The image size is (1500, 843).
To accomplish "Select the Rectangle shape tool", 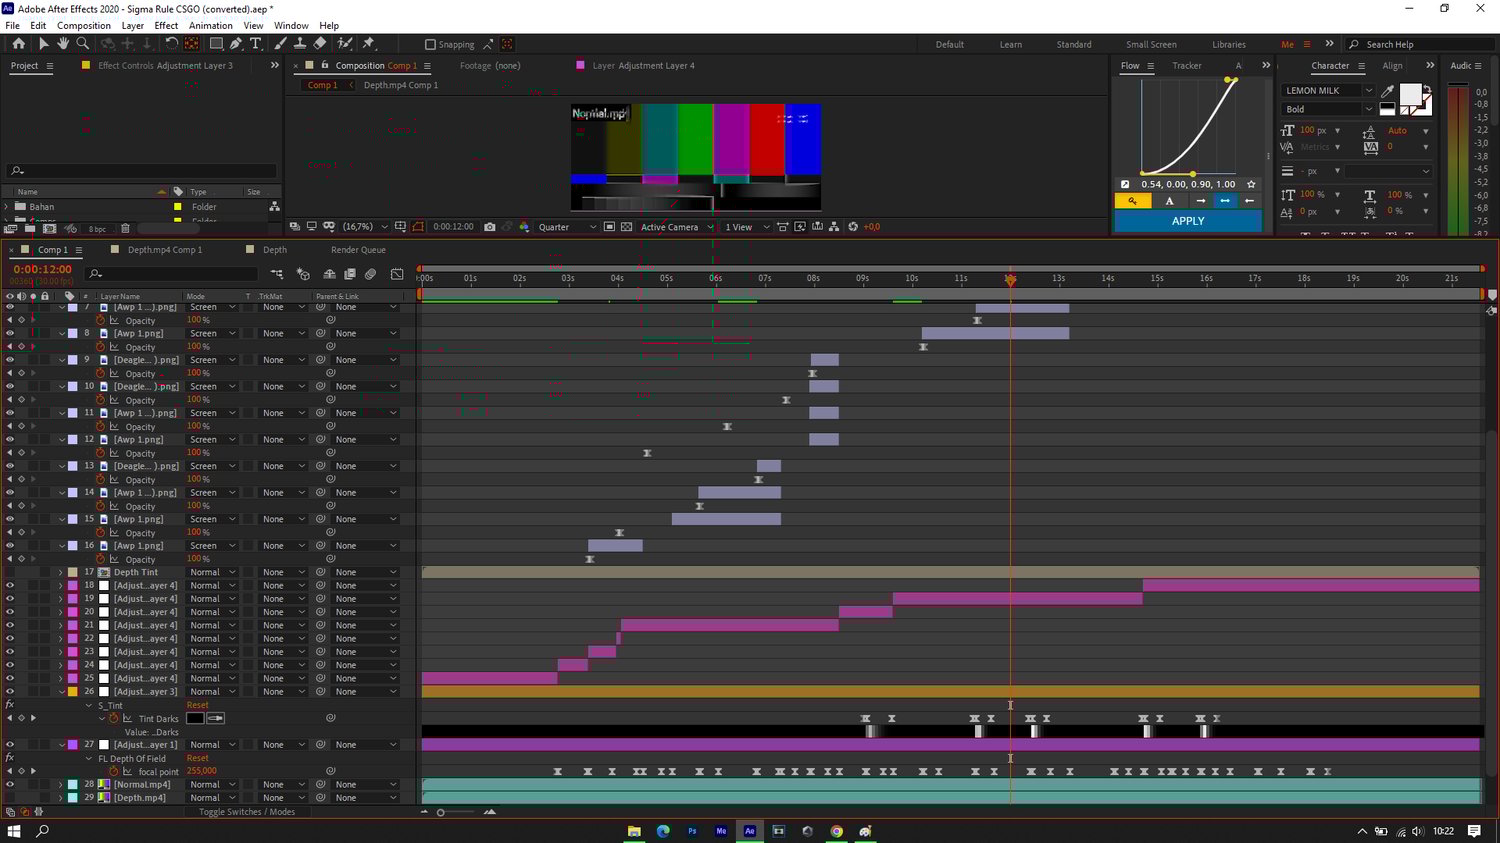I will tap(215, 44).
